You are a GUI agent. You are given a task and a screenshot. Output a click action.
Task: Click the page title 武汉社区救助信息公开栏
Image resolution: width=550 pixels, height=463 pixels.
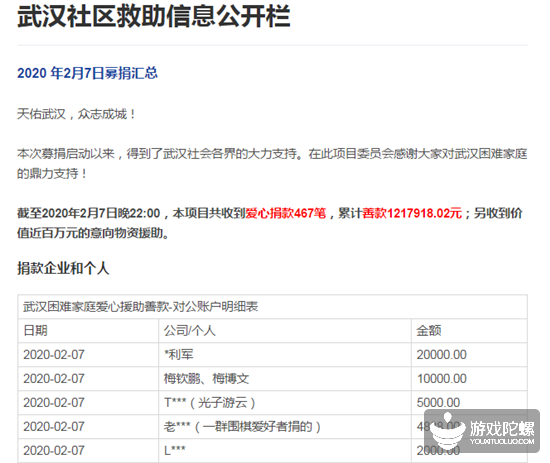(154, 16)
